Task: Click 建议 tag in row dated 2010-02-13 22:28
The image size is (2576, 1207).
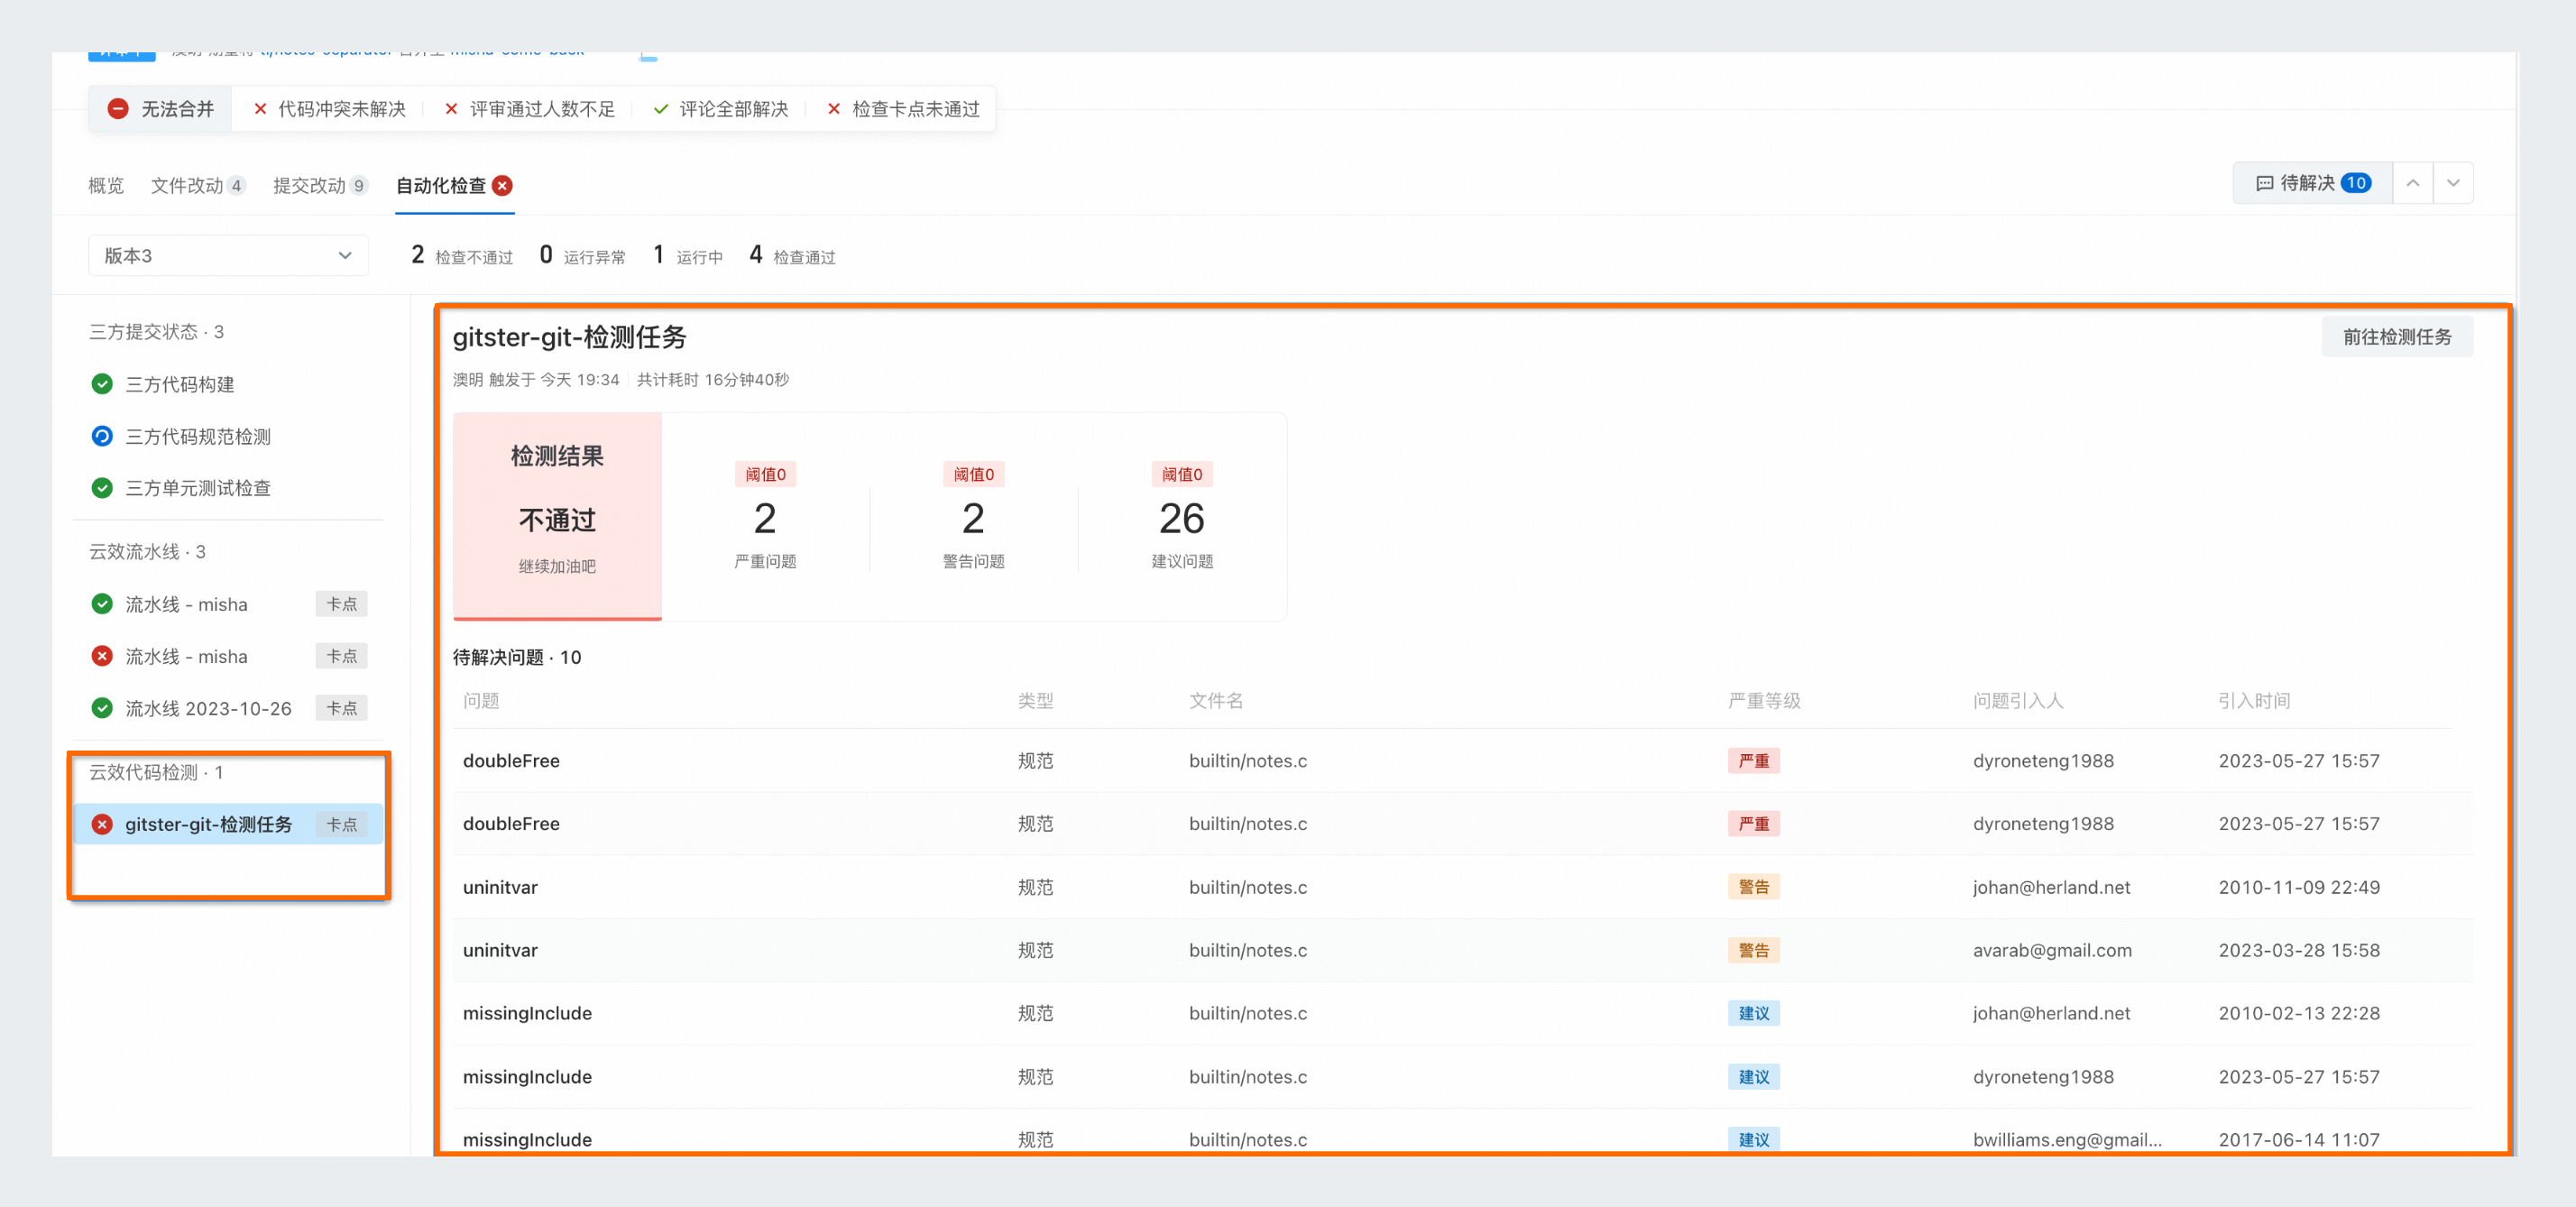Action: (x=1753, y=1013)
